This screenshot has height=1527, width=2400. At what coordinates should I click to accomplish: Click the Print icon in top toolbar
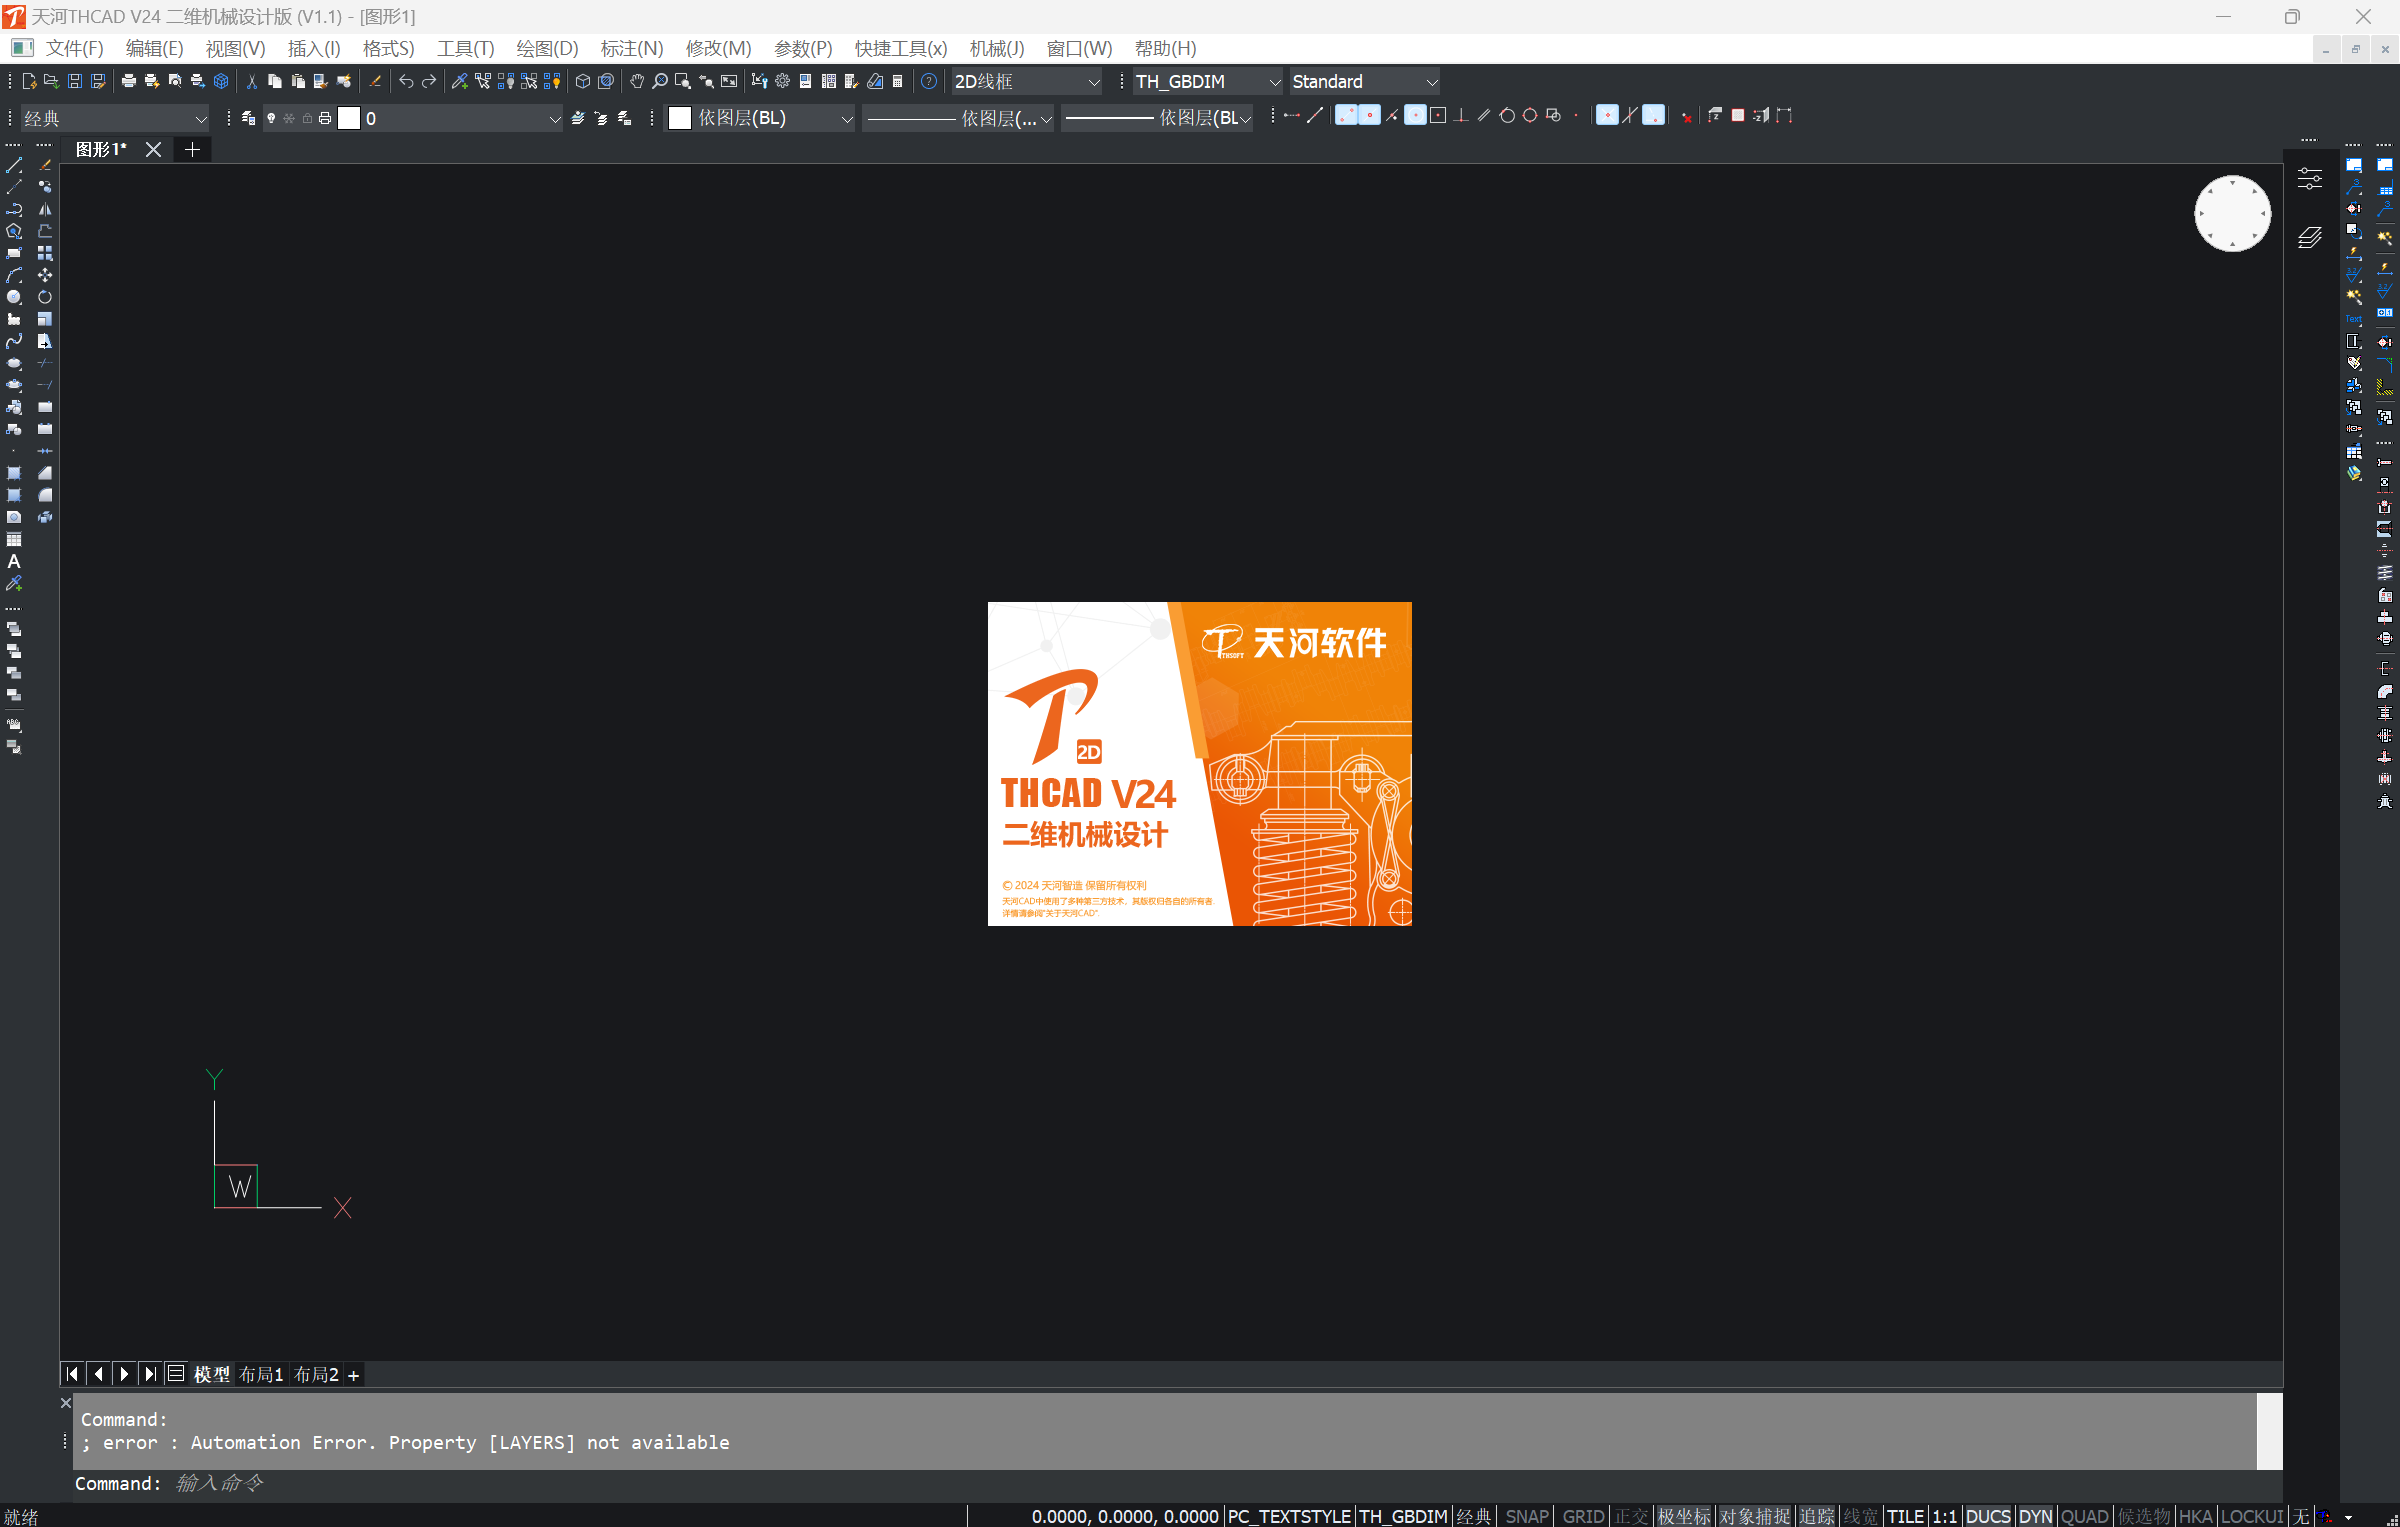click(129, 82)
